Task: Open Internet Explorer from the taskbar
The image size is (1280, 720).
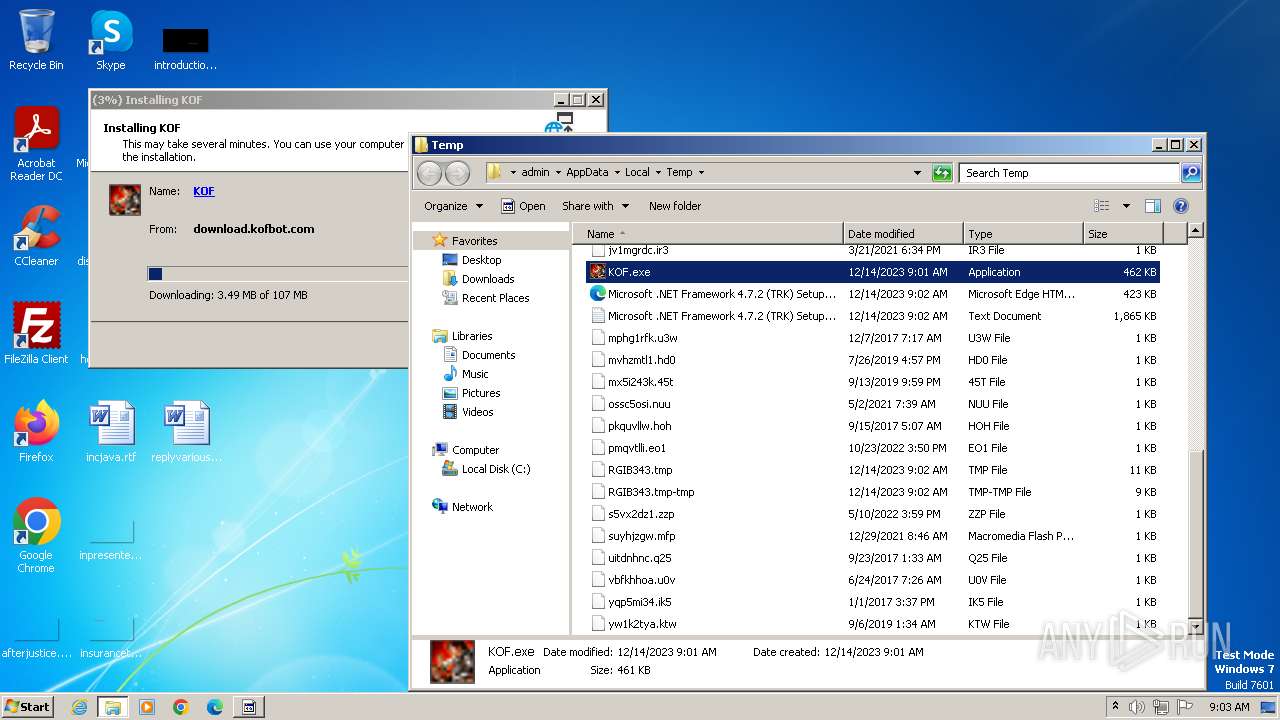Action: [79, 707]
